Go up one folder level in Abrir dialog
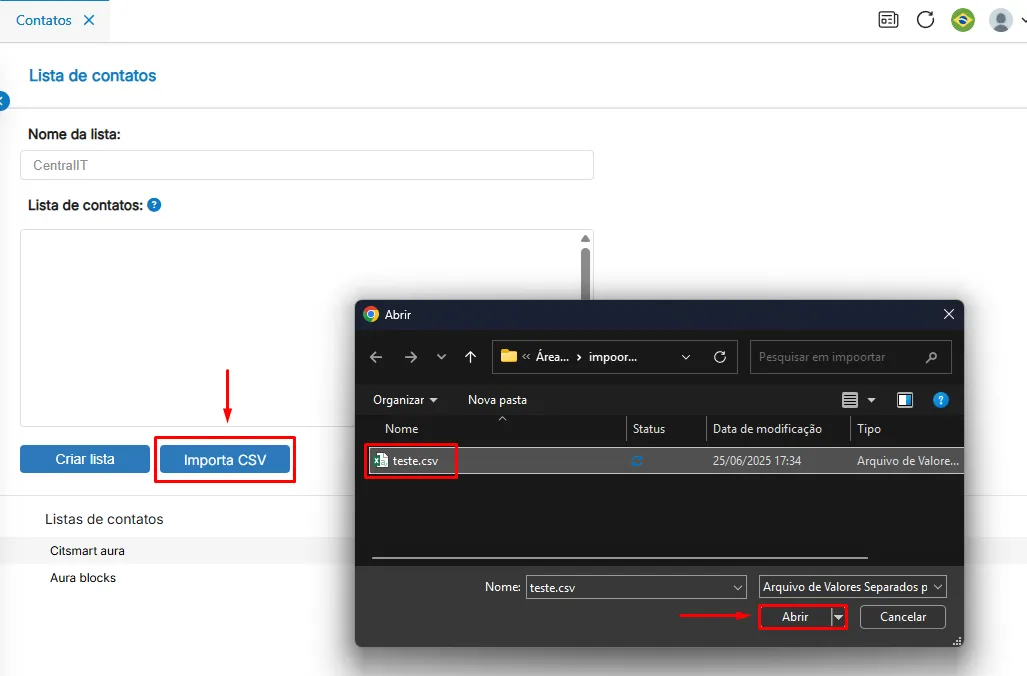Viewport: 1027px width, 676px height. tap(470, 357)
